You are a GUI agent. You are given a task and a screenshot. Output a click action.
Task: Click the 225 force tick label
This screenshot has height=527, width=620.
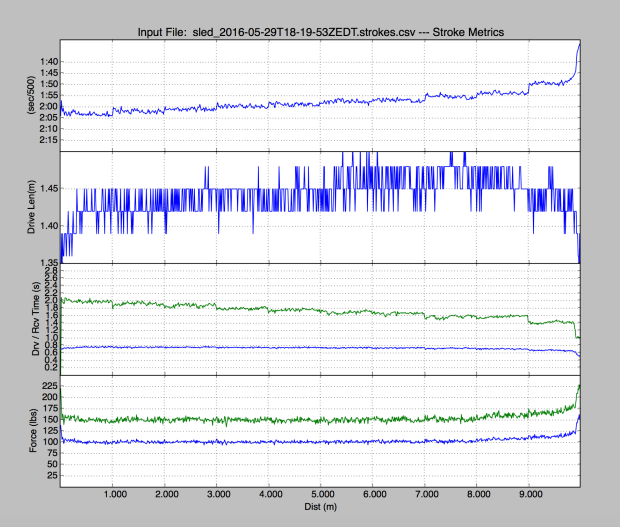click(x=47, y=384)
